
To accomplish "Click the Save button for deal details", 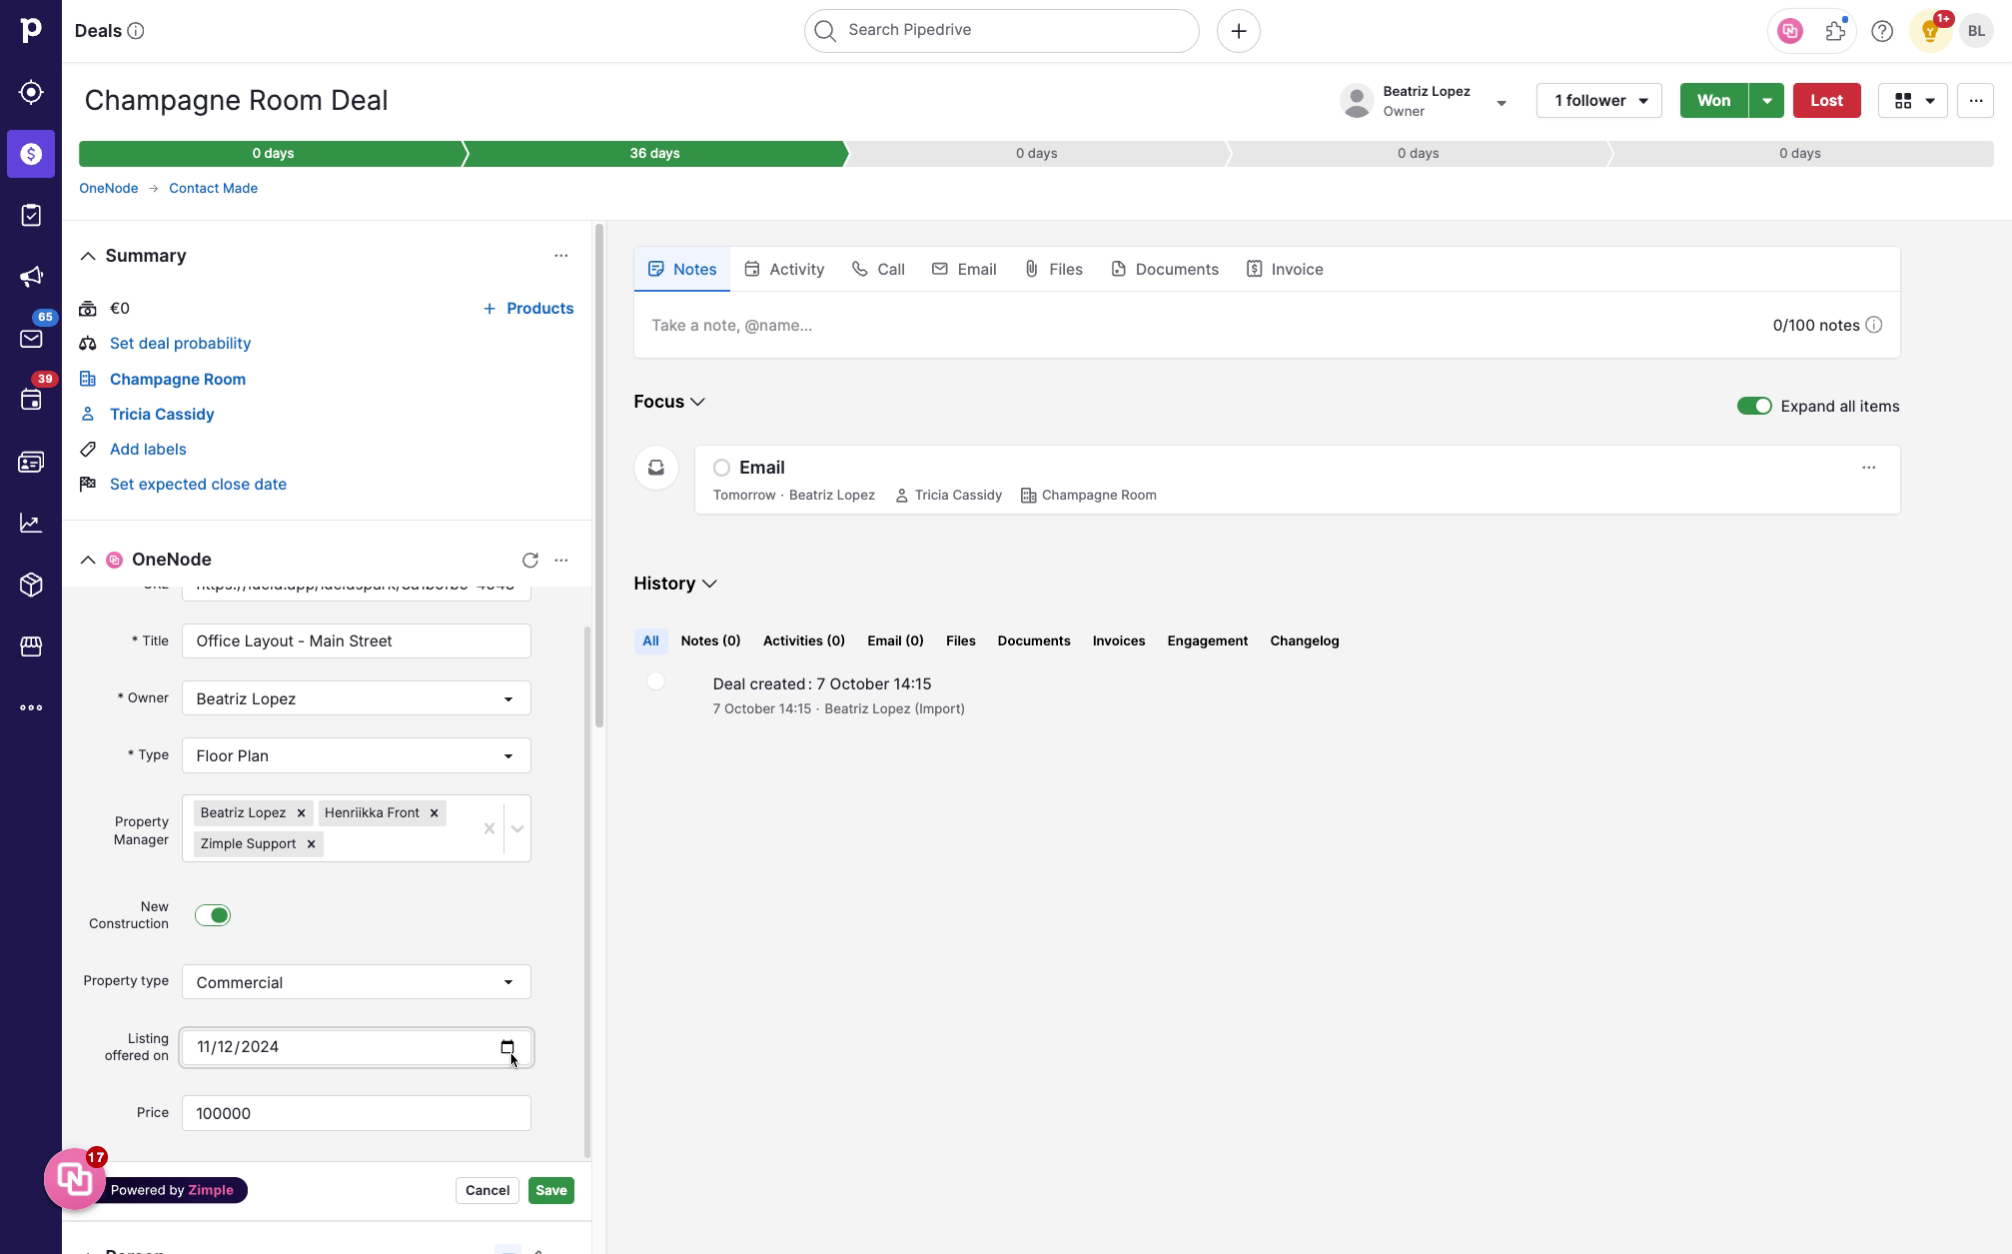I will (x=550, y=1189).
